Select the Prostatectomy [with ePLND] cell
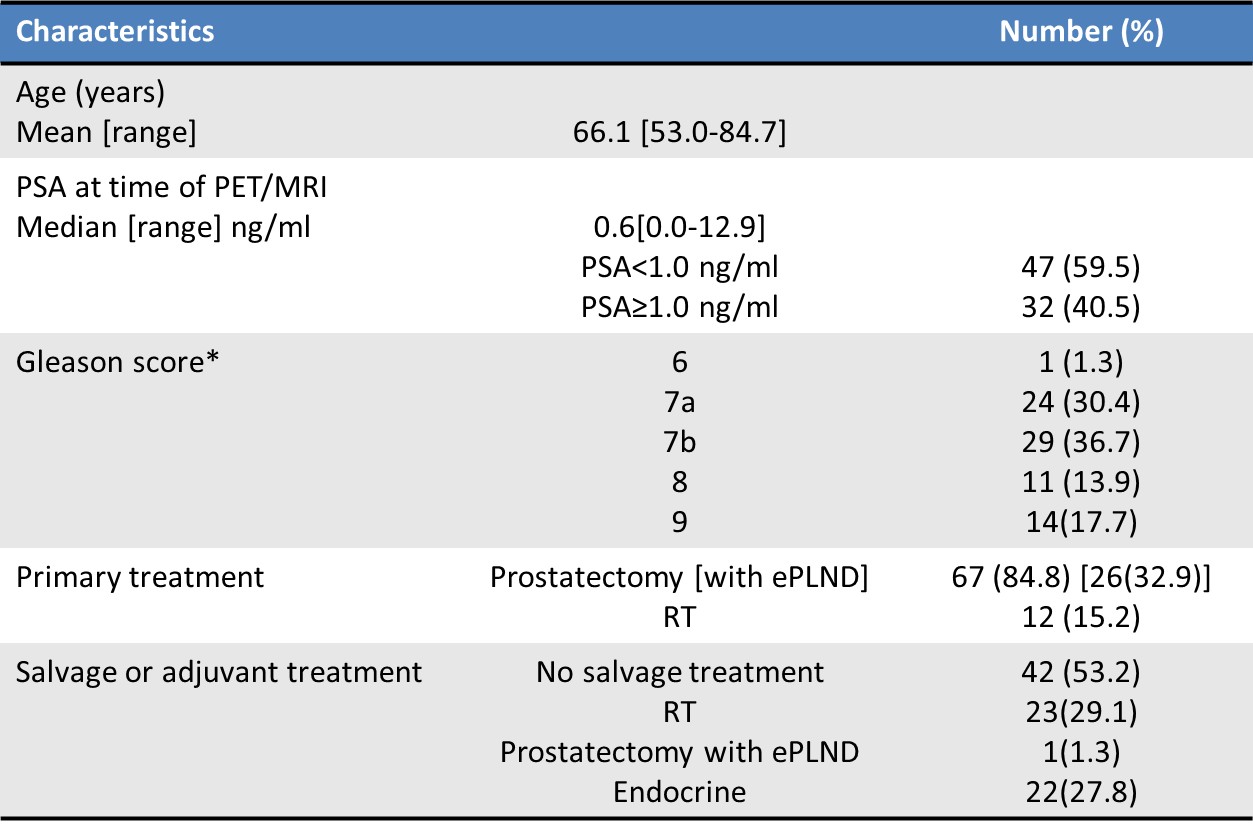Screen dimensions: 1253x831 click(679, 578)
